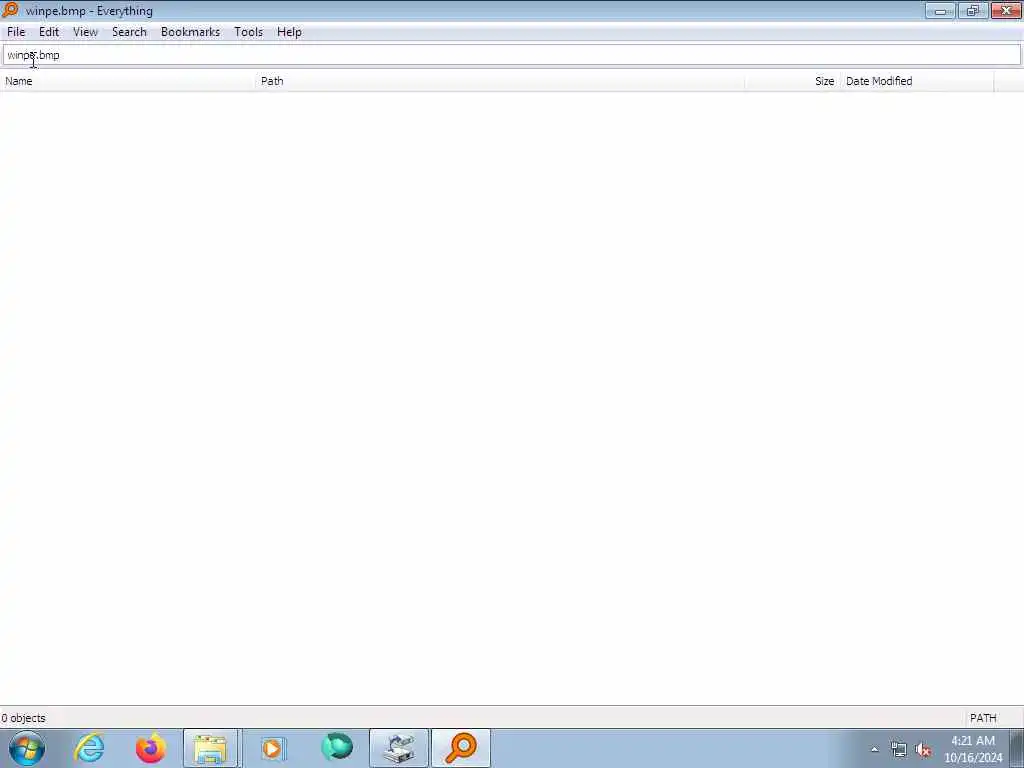Click the Everything magnifier taskbar icon
1024x768 pixels.
461,748
